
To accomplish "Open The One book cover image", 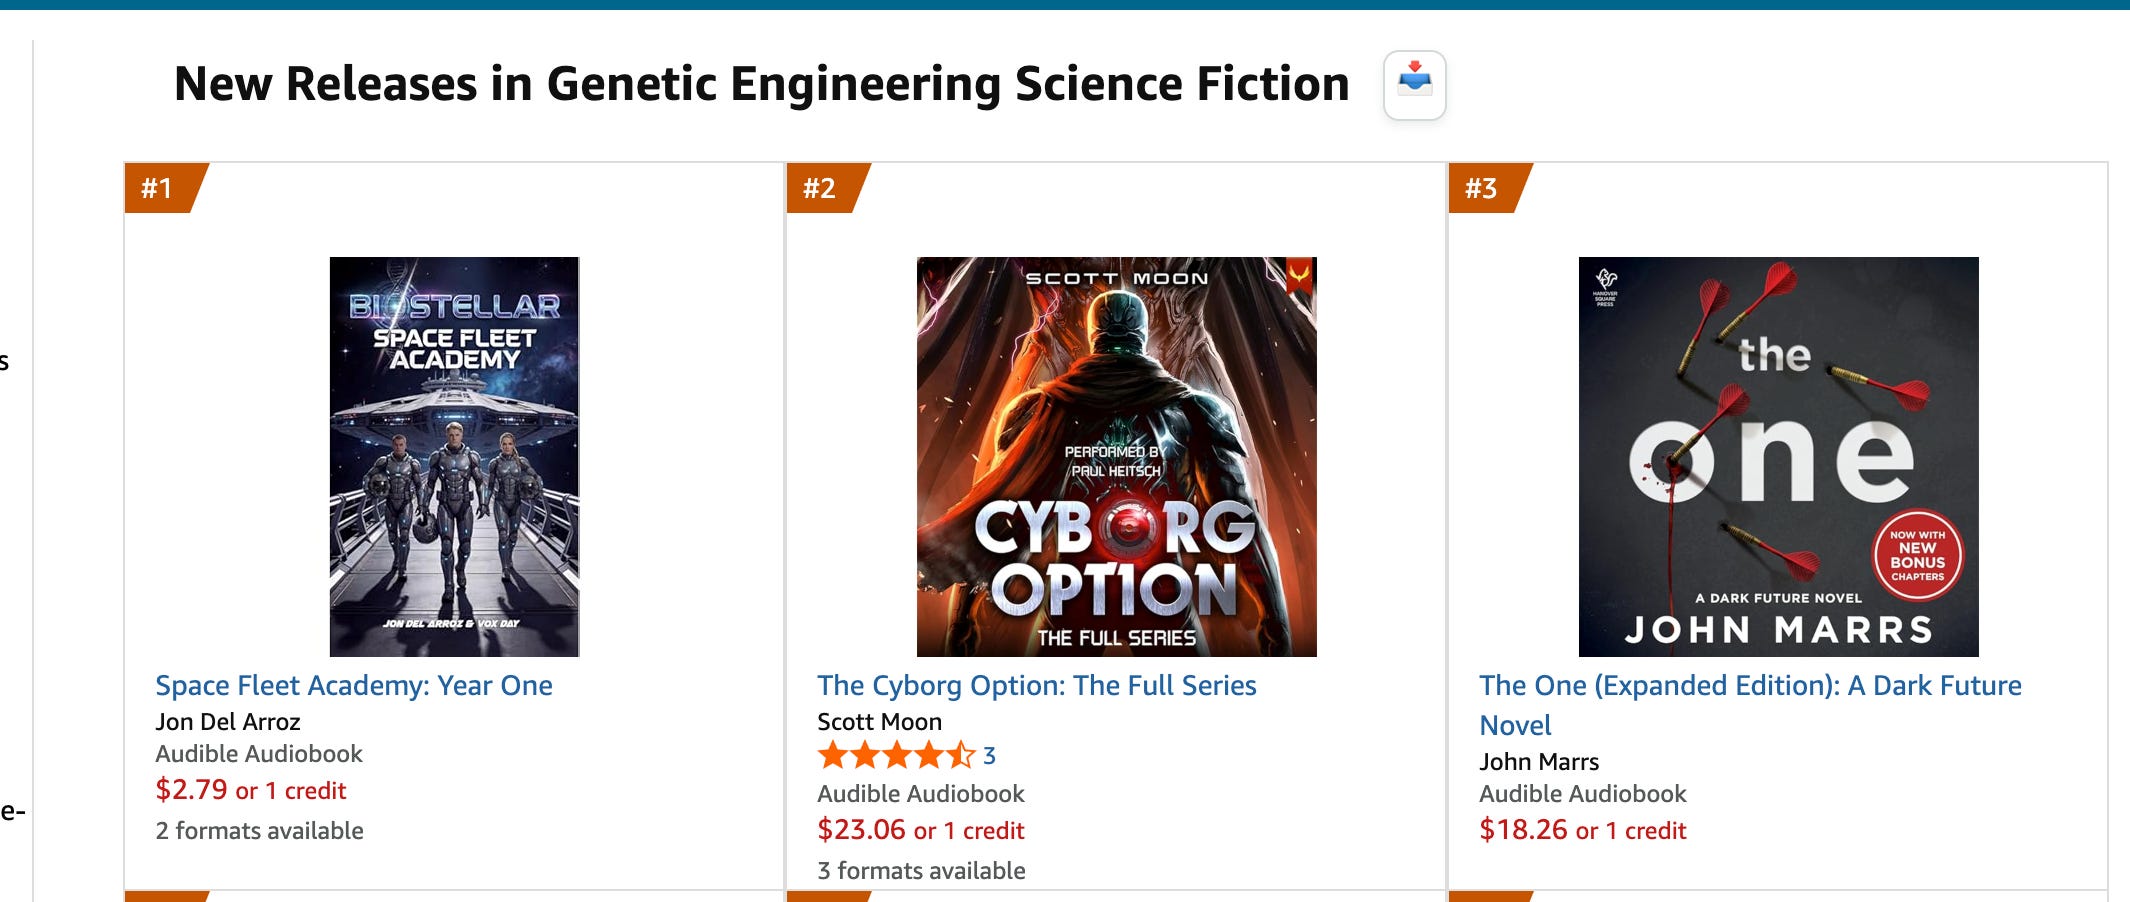I will (x=1778, y=456).
